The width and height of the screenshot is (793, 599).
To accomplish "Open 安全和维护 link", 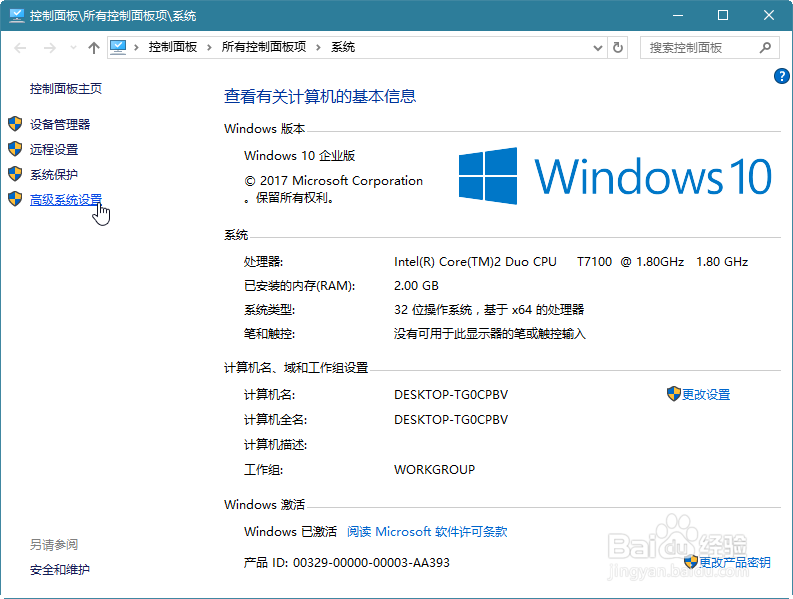I will click(60, 570).
